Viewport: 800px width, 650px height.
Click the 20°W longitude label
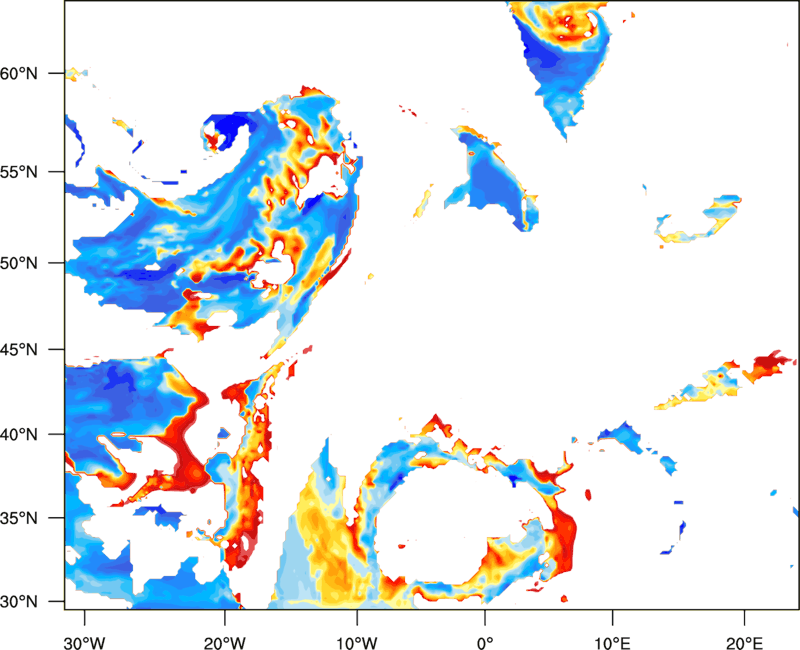coord(224,643)
